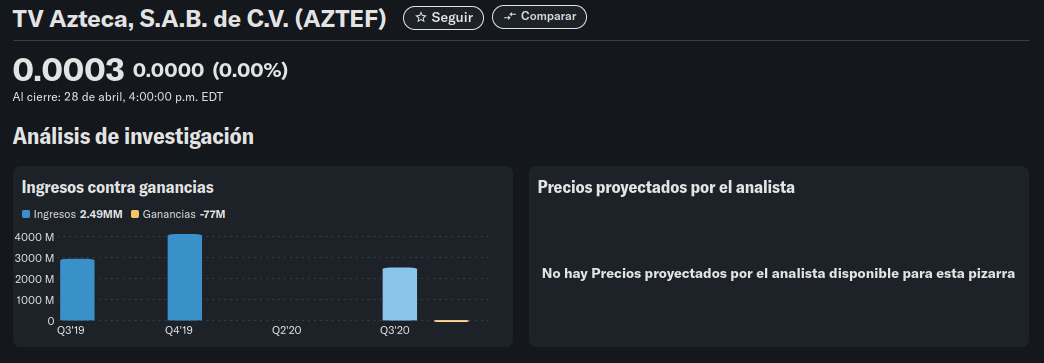This screenshot has width=1044, height=363.
Task: Select the Q4'19 revenue bar
Action: point(184,277)
